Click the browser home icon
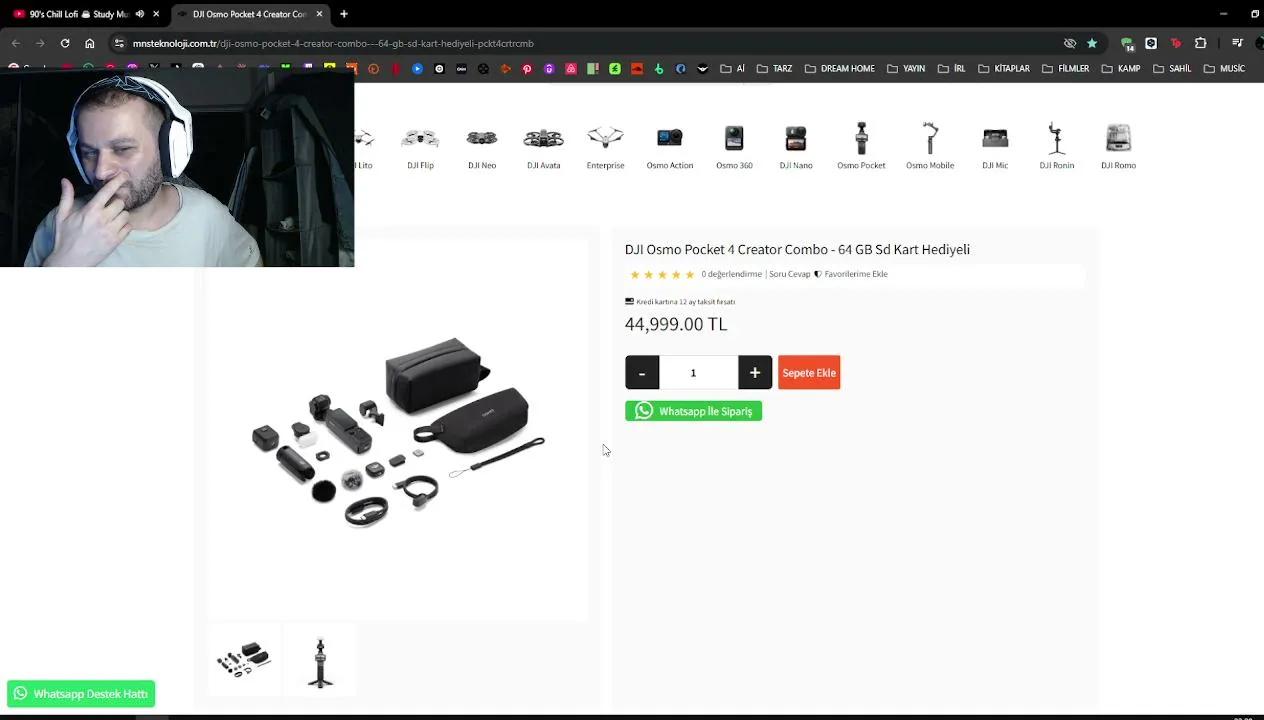1264x720 pixels. click(90, 43)
